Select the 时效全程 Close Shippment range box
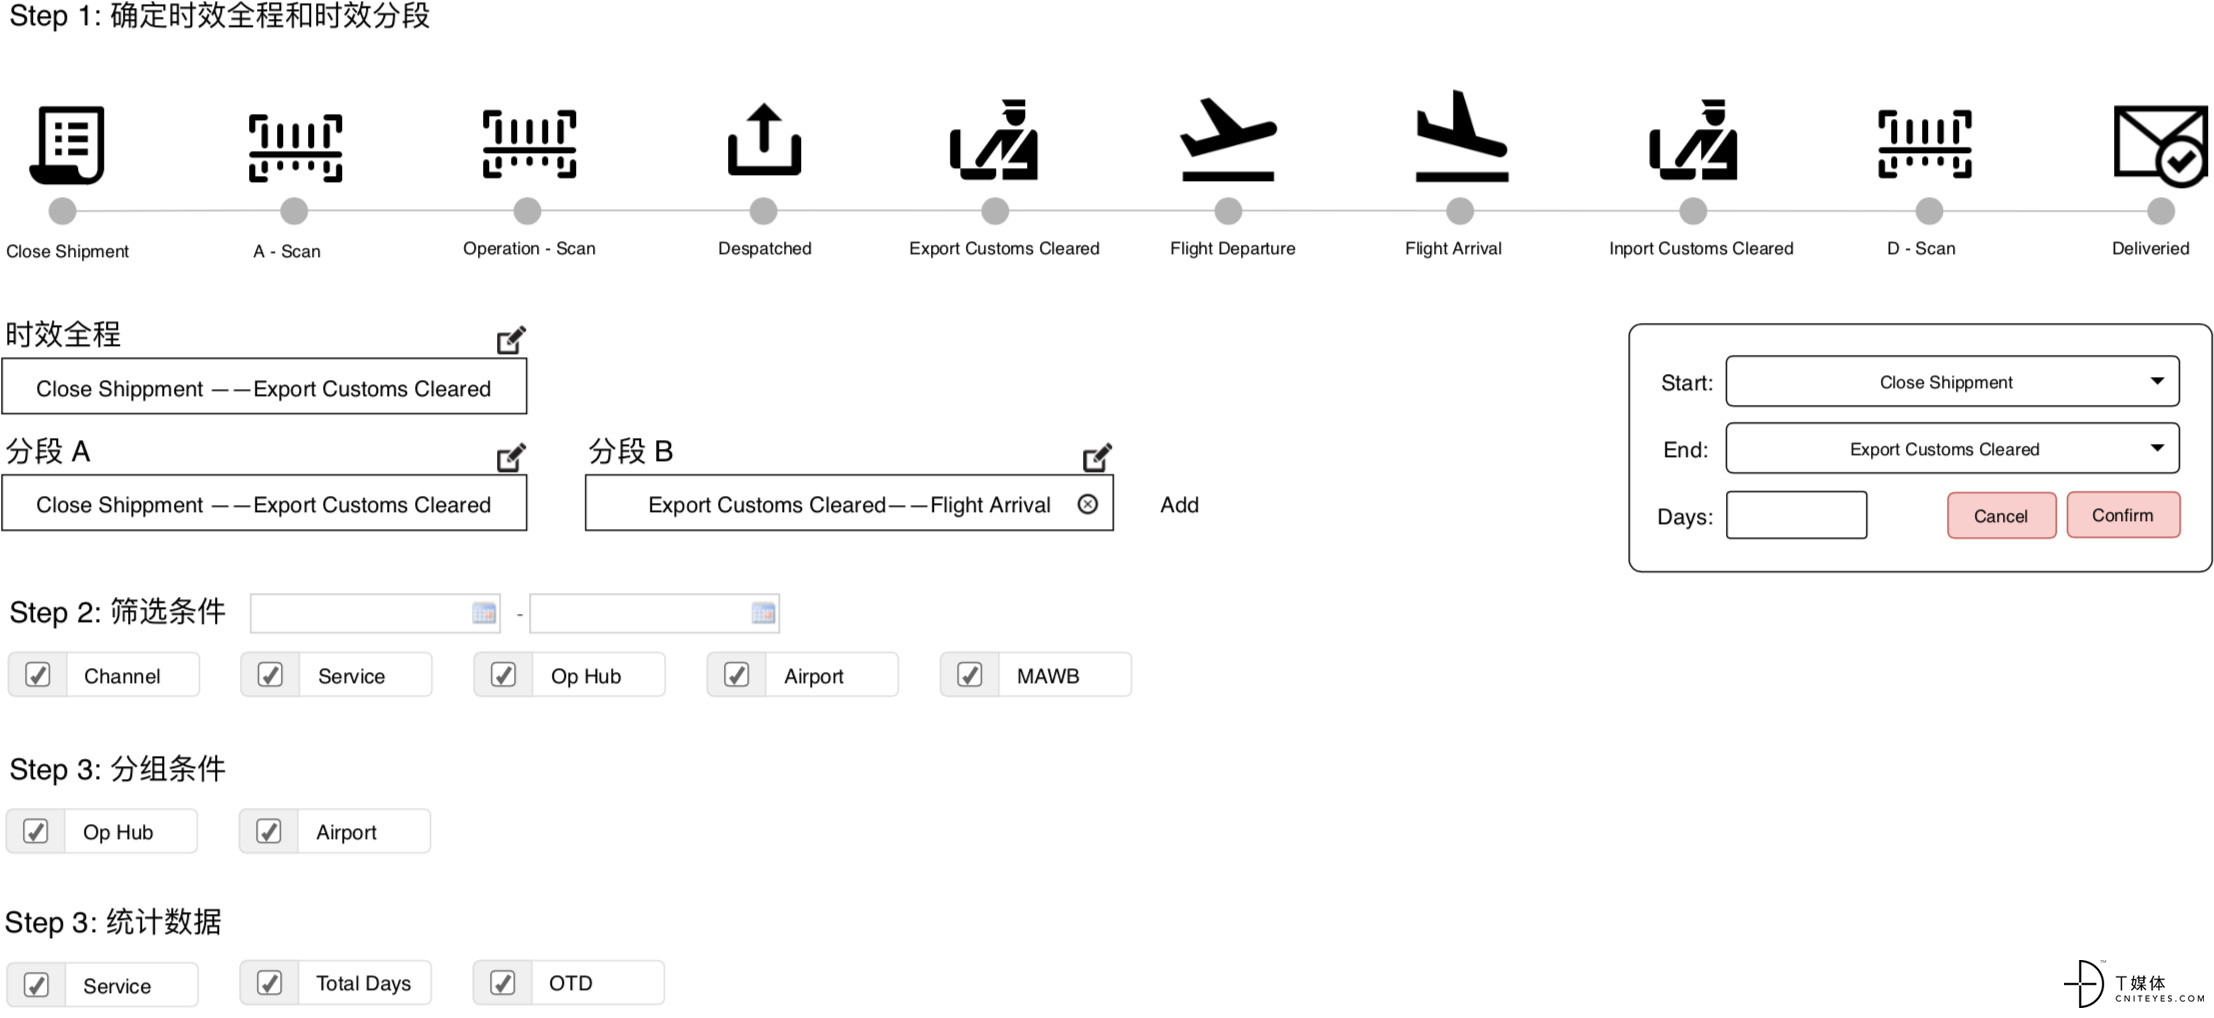 click(264, 387)
